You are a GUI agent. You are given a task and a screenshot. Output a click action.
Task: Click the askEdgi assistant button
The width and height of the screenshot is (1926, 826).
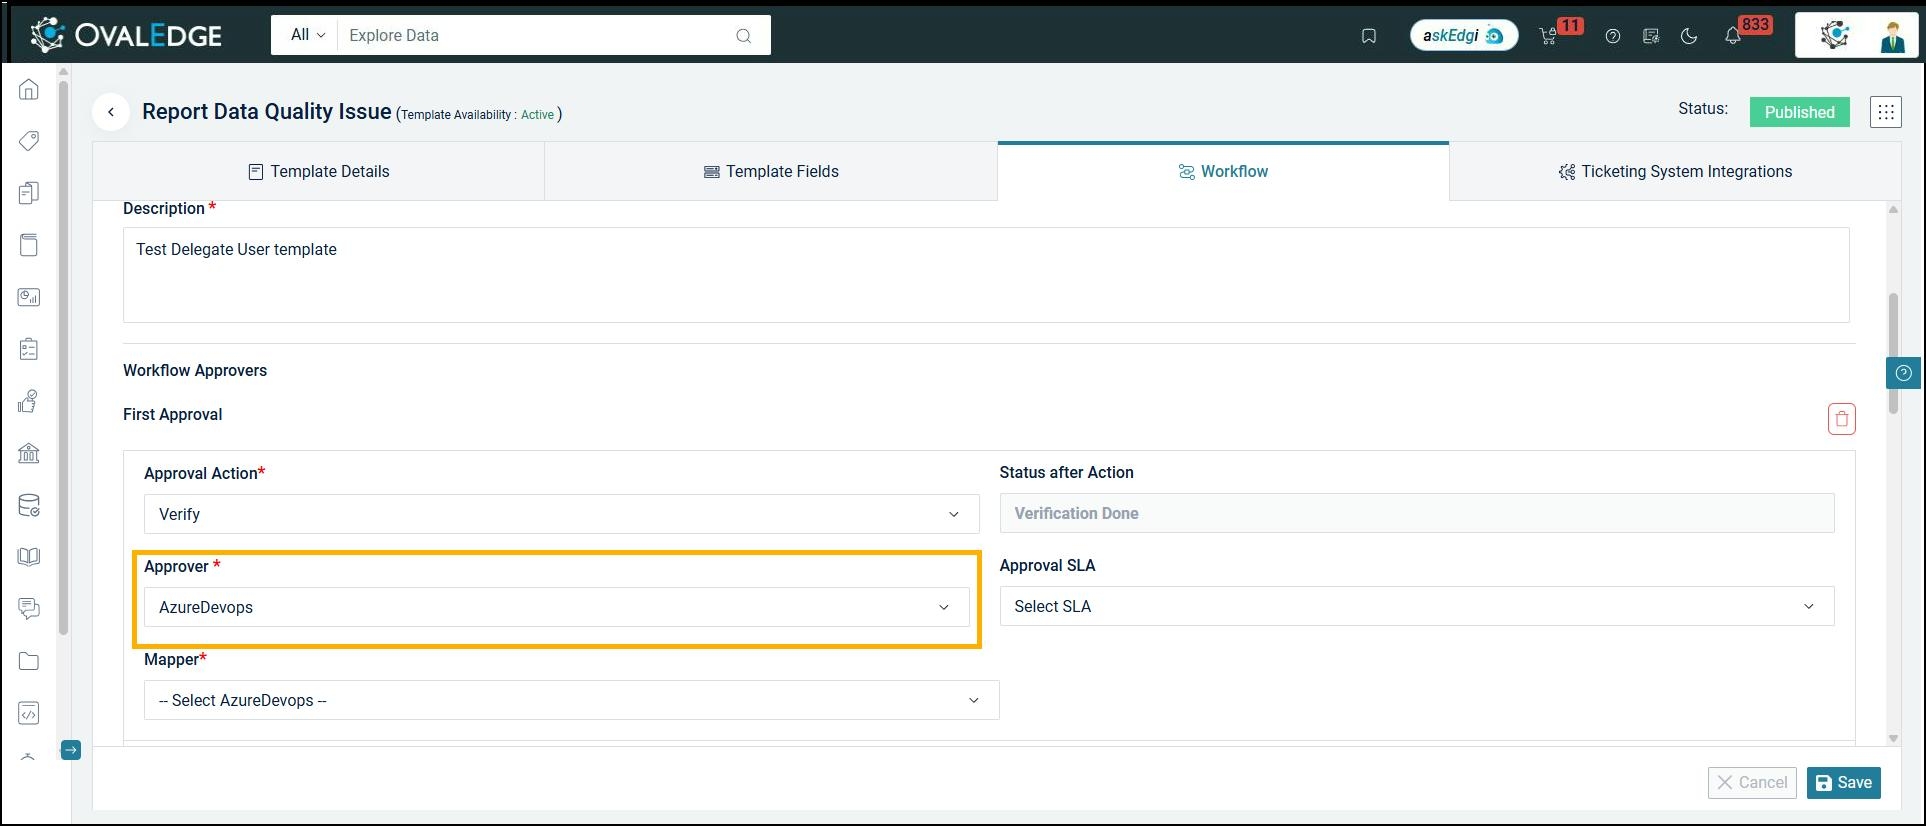1463,36
